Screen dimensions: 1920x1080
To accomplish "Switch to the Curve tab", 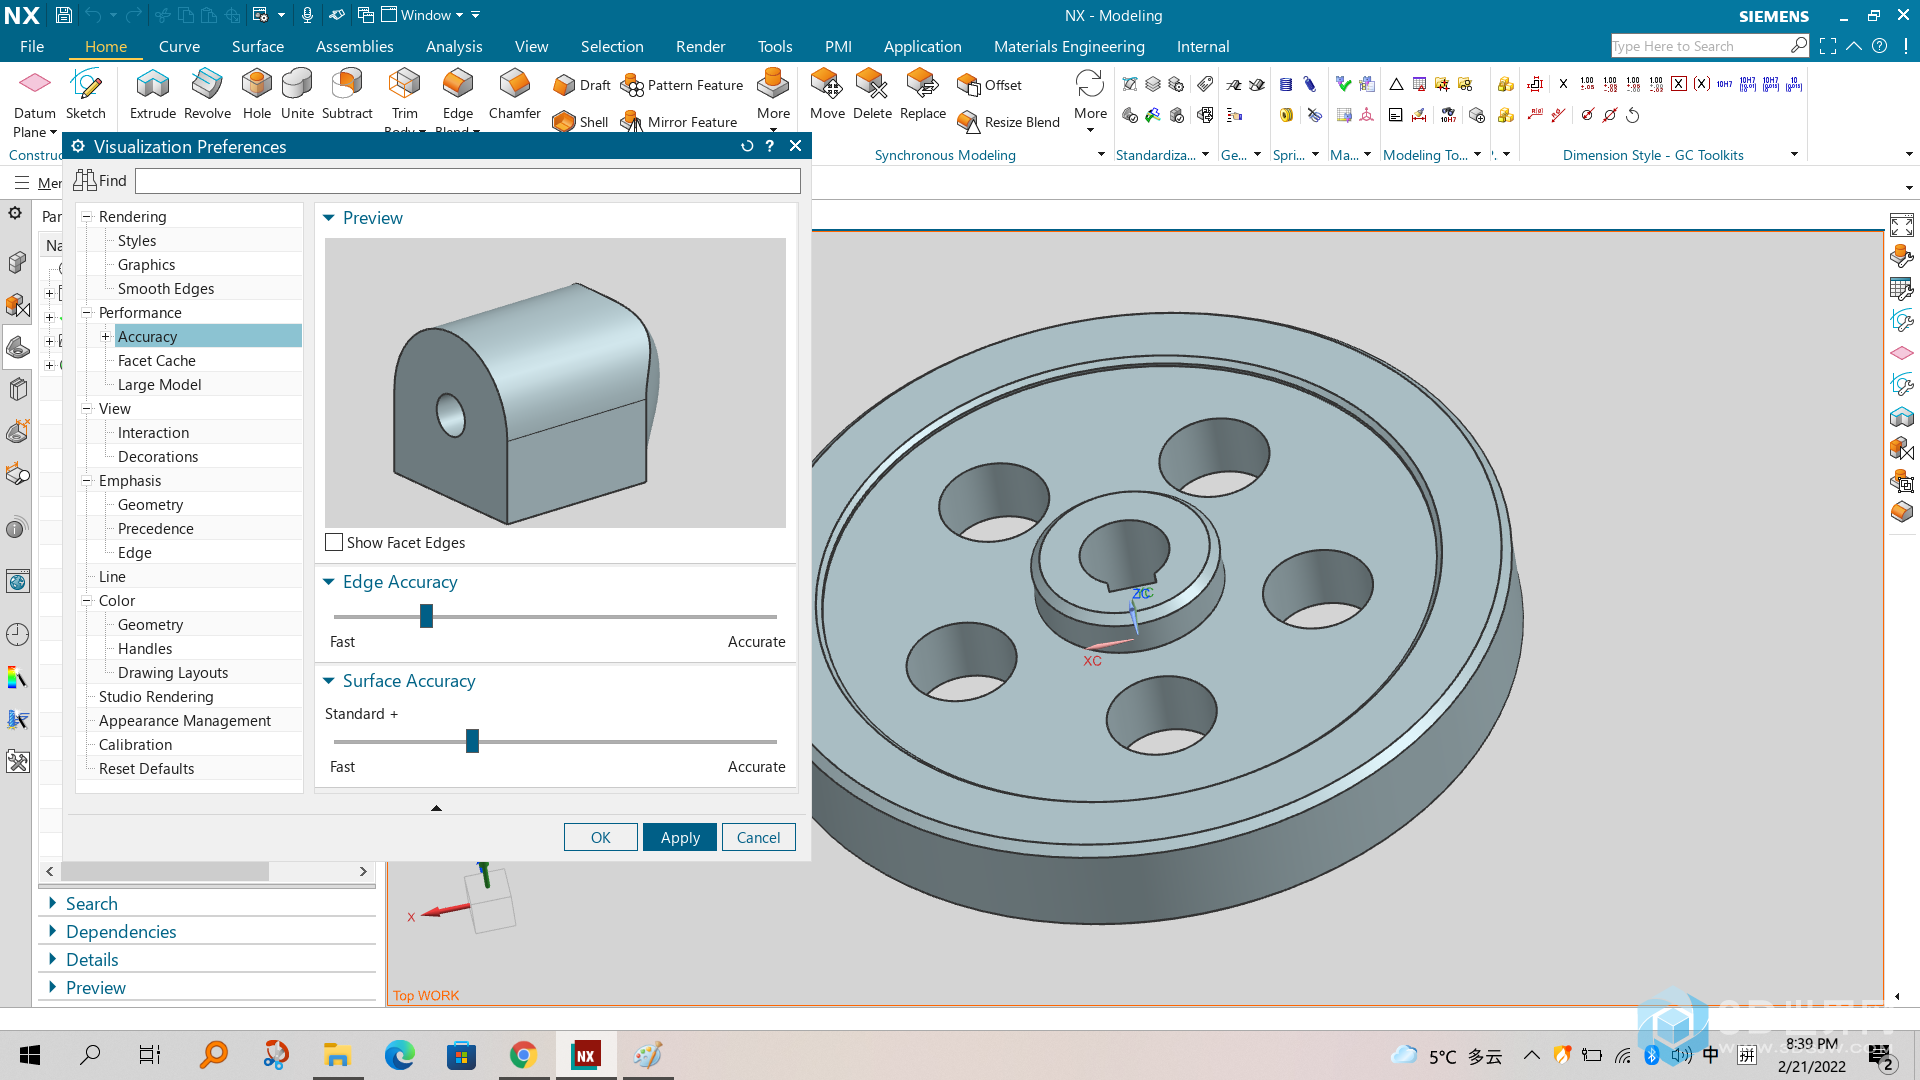I will point(179,46).
